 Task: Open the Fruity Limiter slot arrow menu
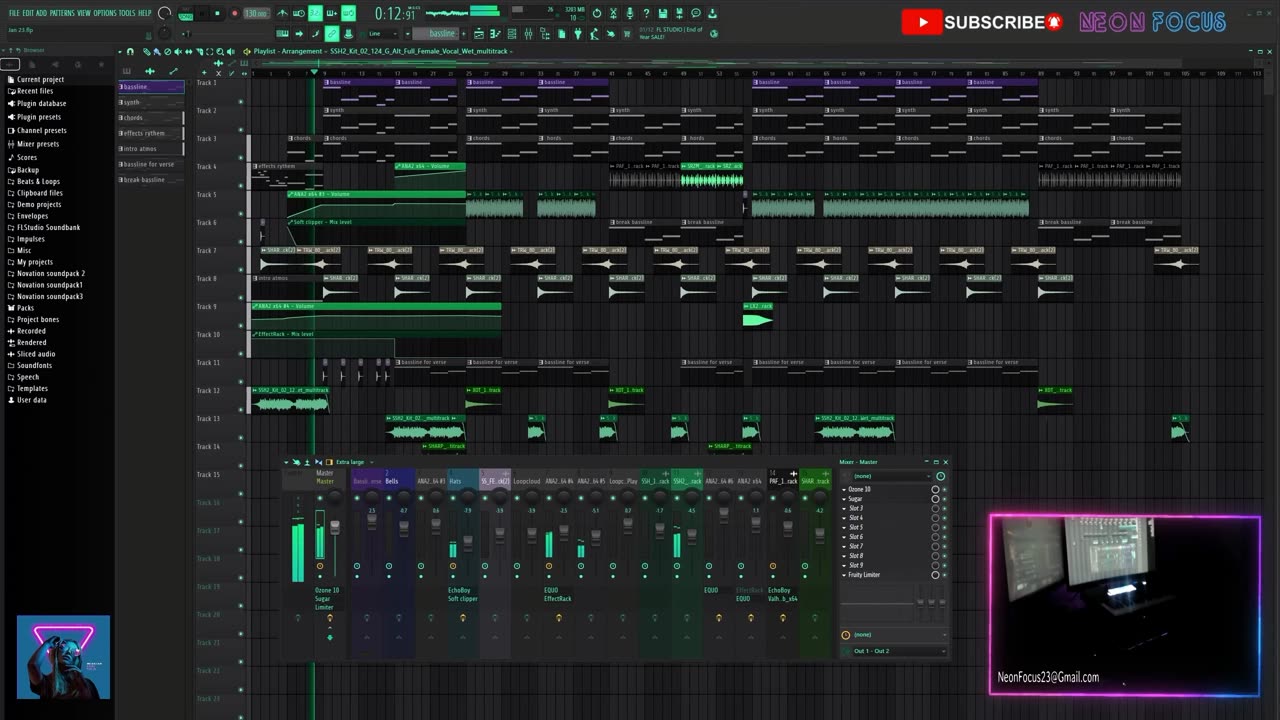click(x=844, y=575)
